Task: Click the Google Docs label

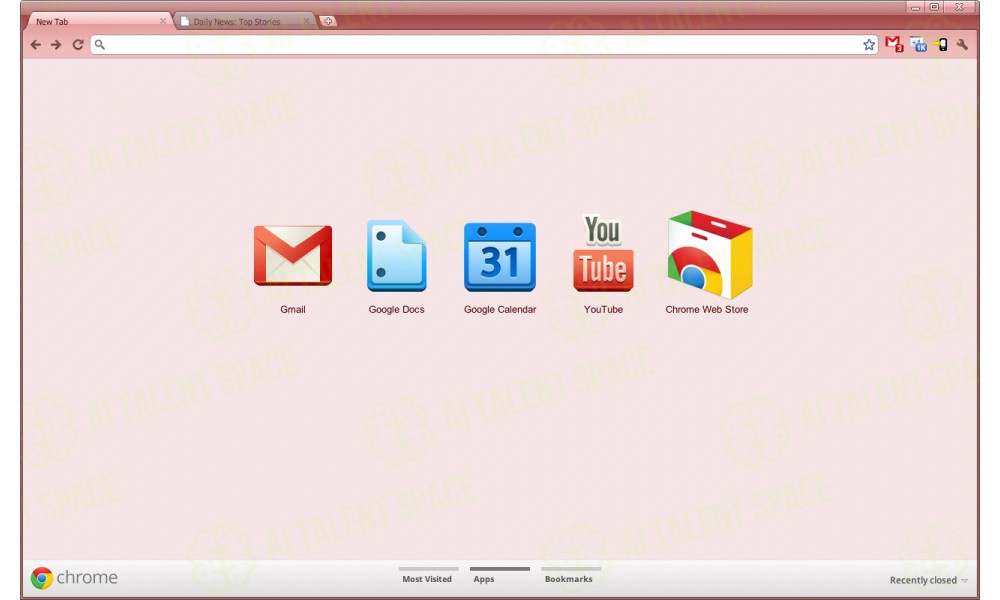Action: (396, 309)
